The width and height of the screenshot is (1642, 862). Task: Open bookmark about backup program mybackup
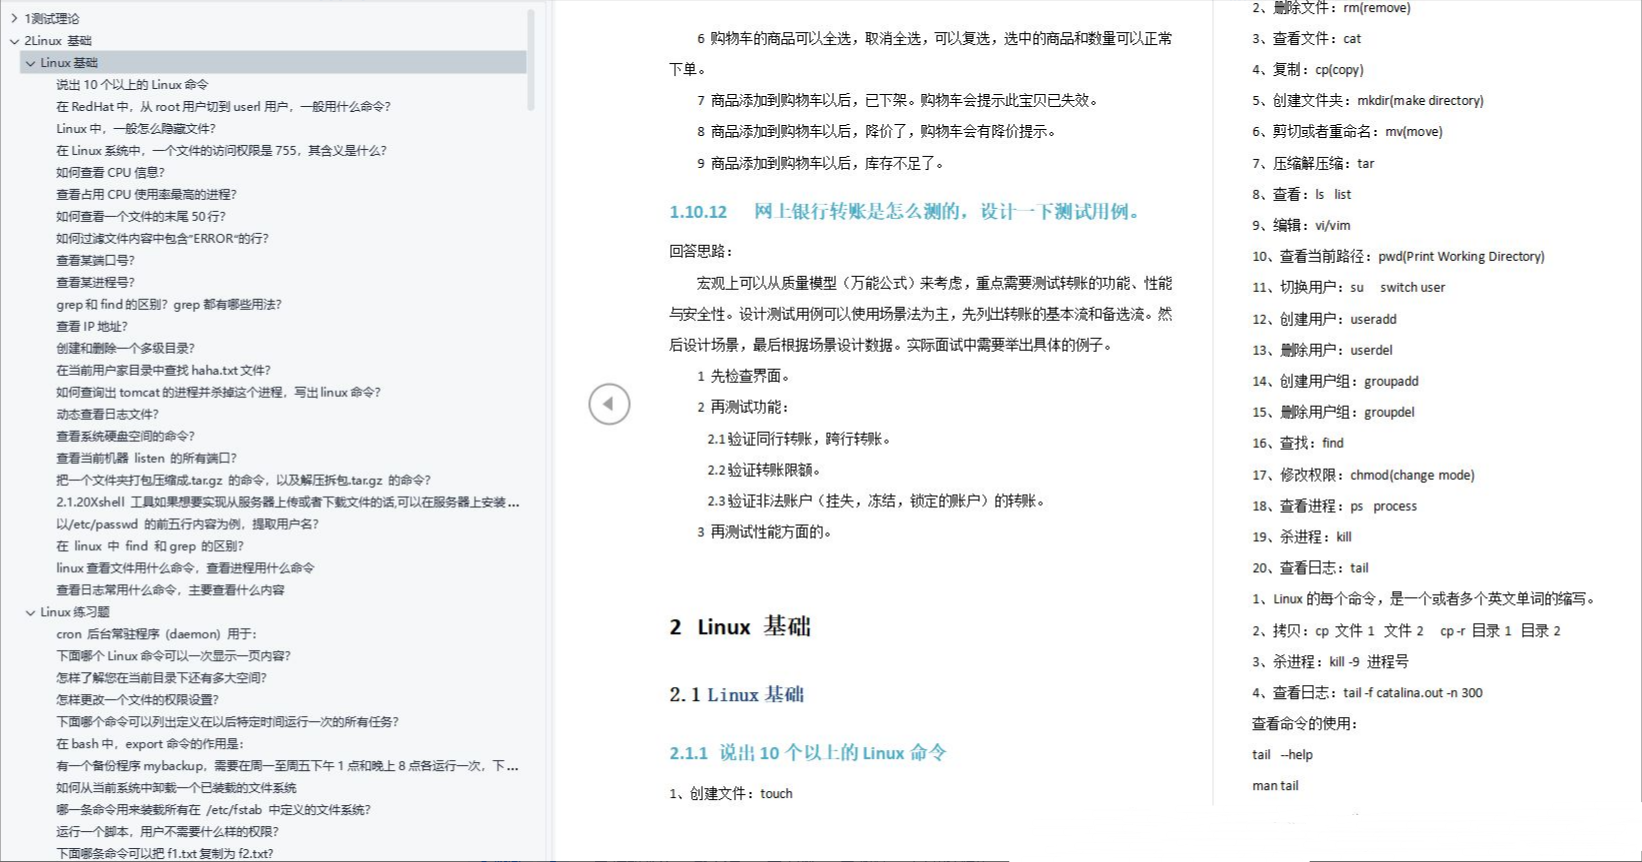coord(287,767)
